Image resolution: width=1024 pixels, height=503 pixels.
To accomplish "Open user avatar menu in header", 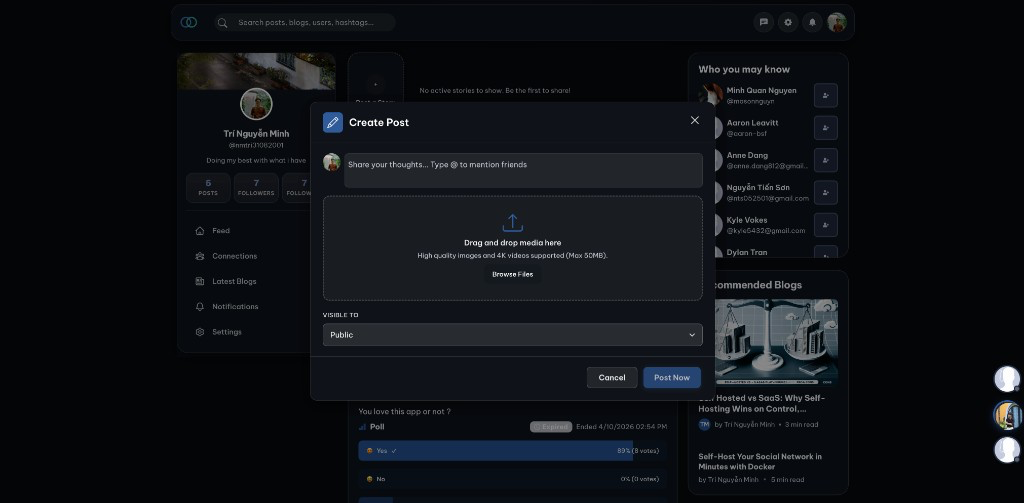I will [x=837, y=22].
